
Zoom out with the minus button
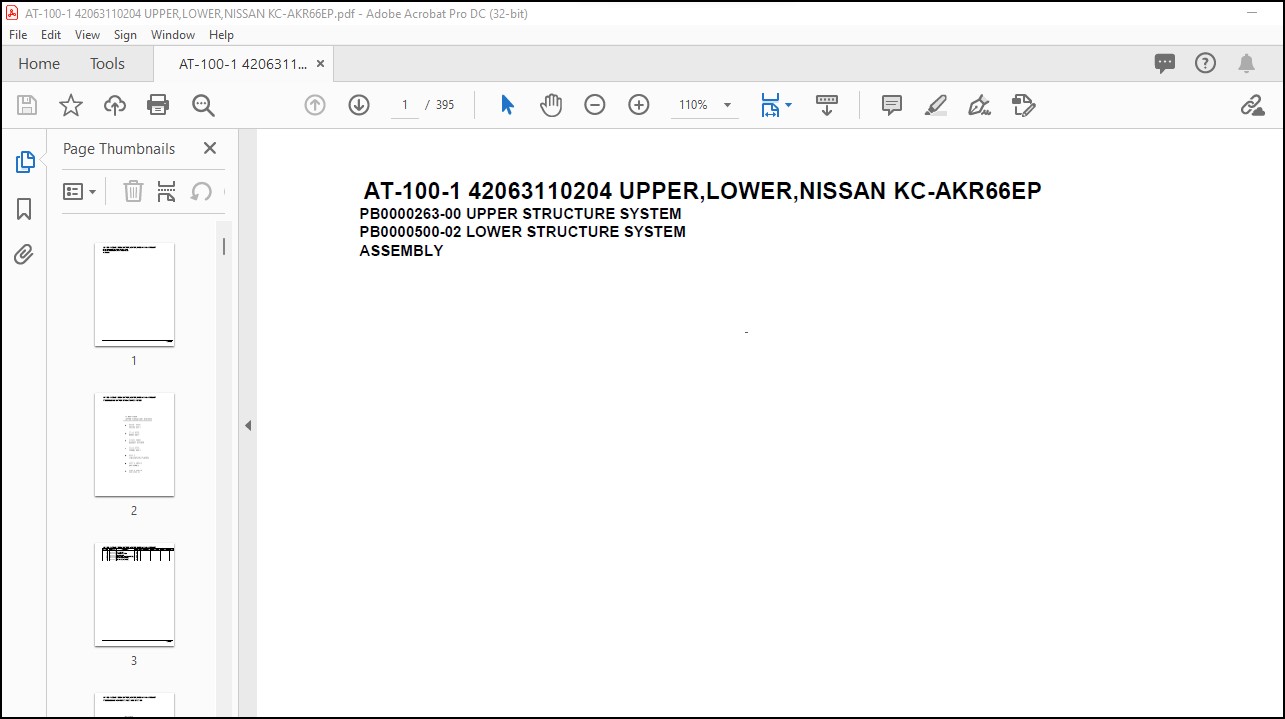595,105
